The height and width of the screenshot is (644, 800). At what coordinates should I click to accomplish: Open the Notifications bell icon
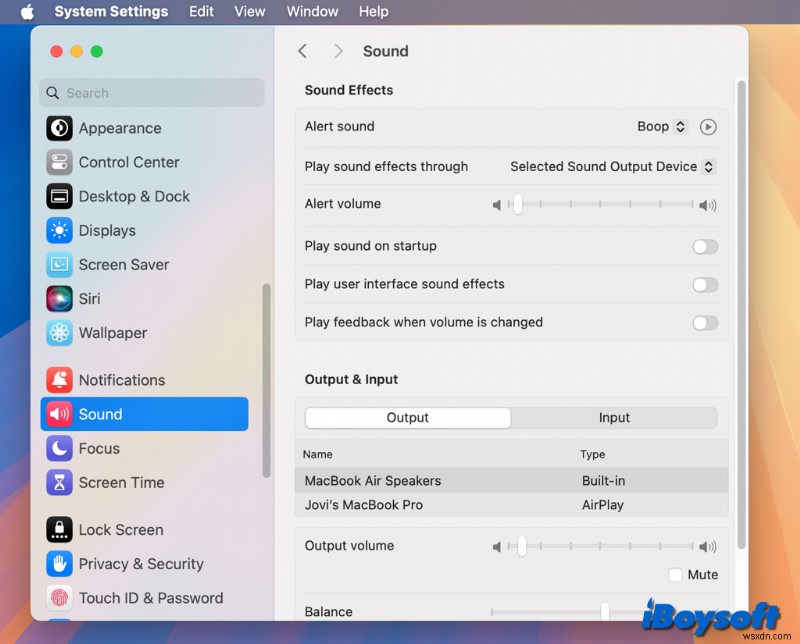[59, 380]
